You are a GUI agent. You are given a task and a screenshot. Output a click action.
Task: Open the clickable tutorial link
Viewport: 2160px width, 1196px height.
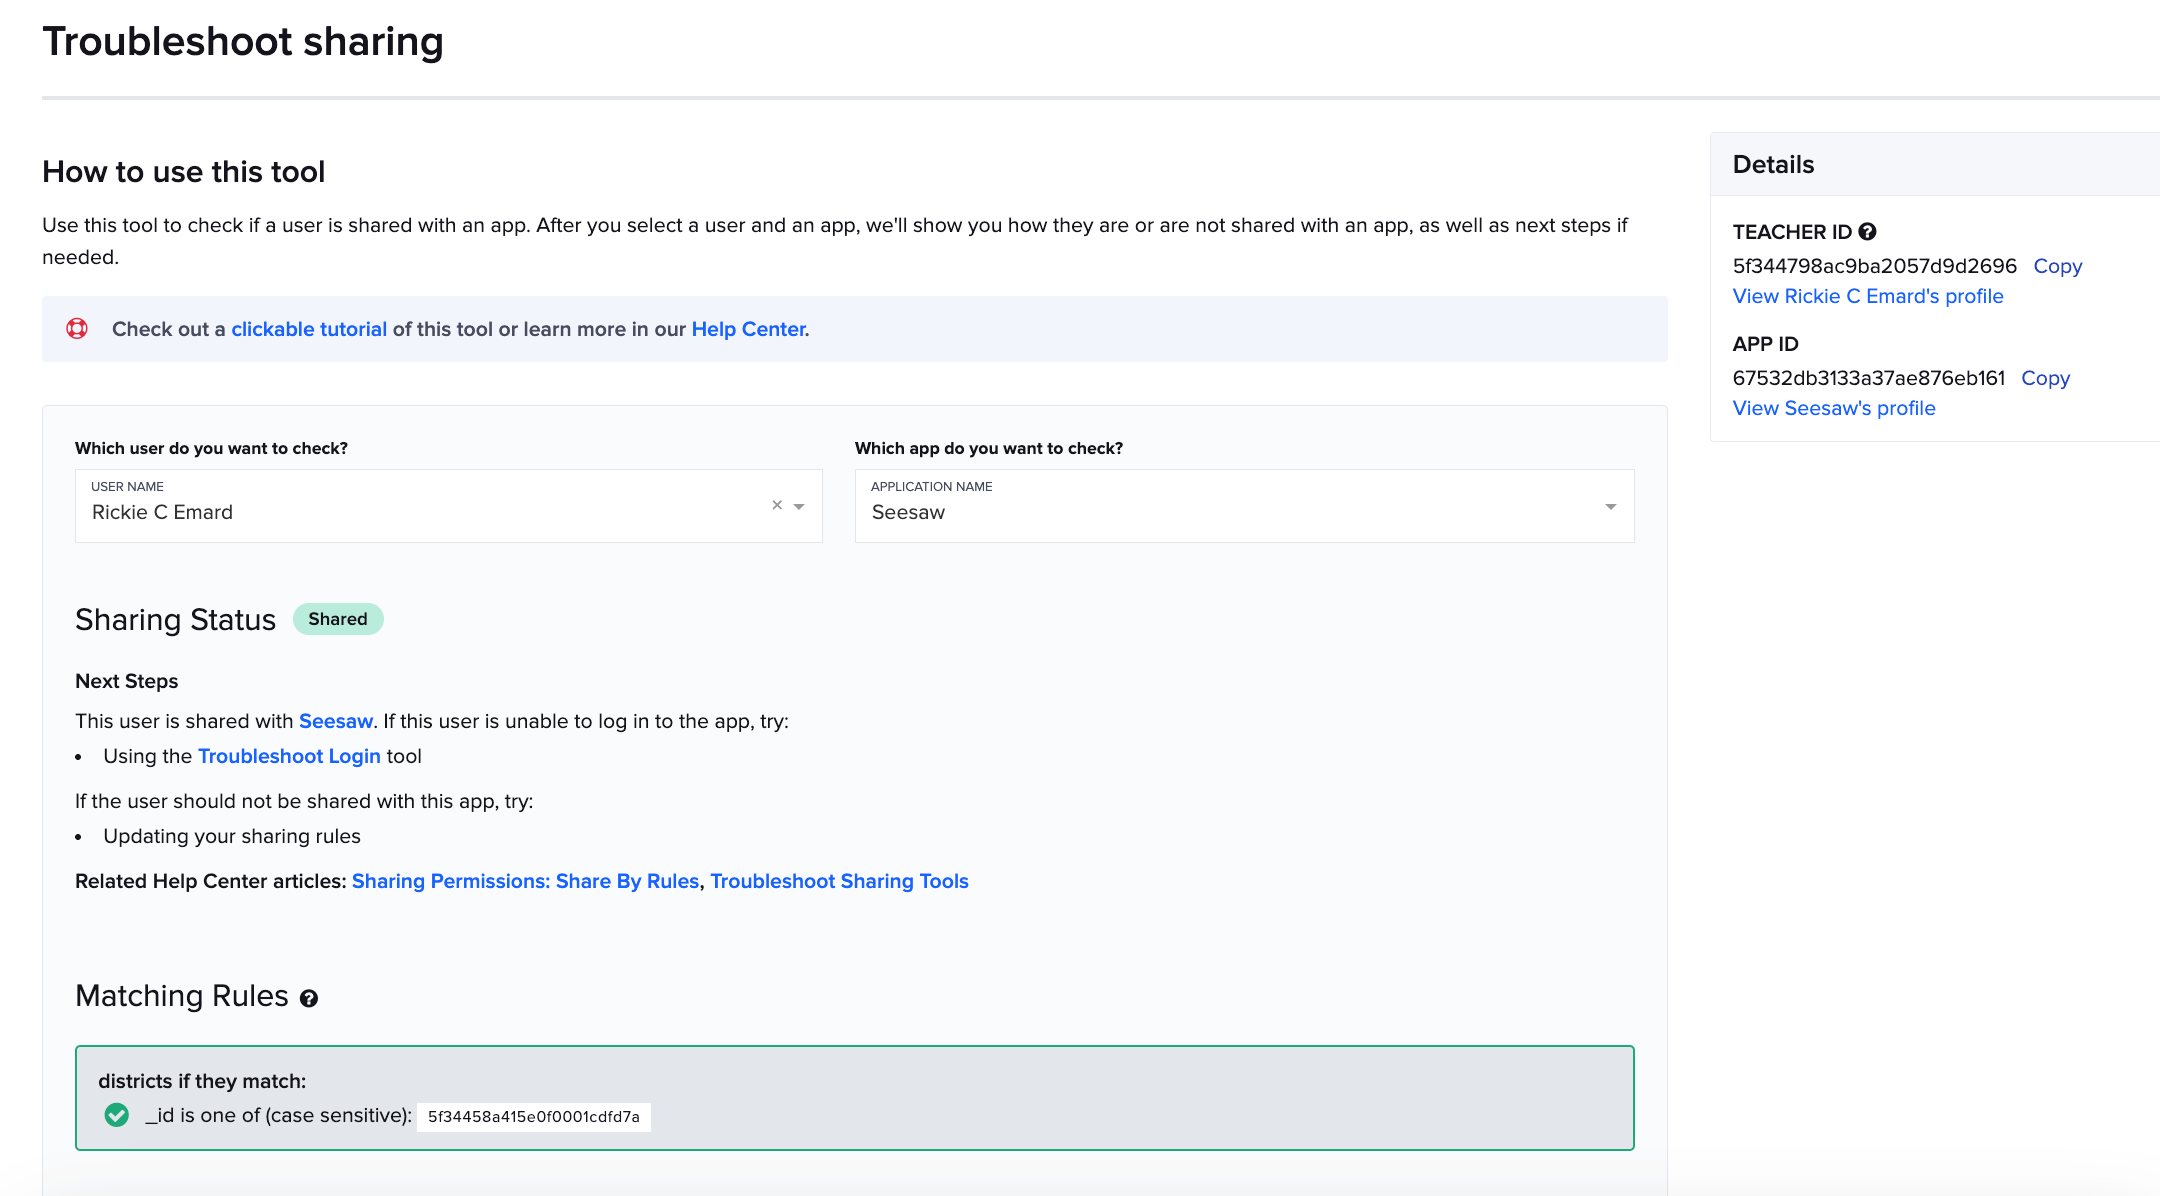(309, 329)
